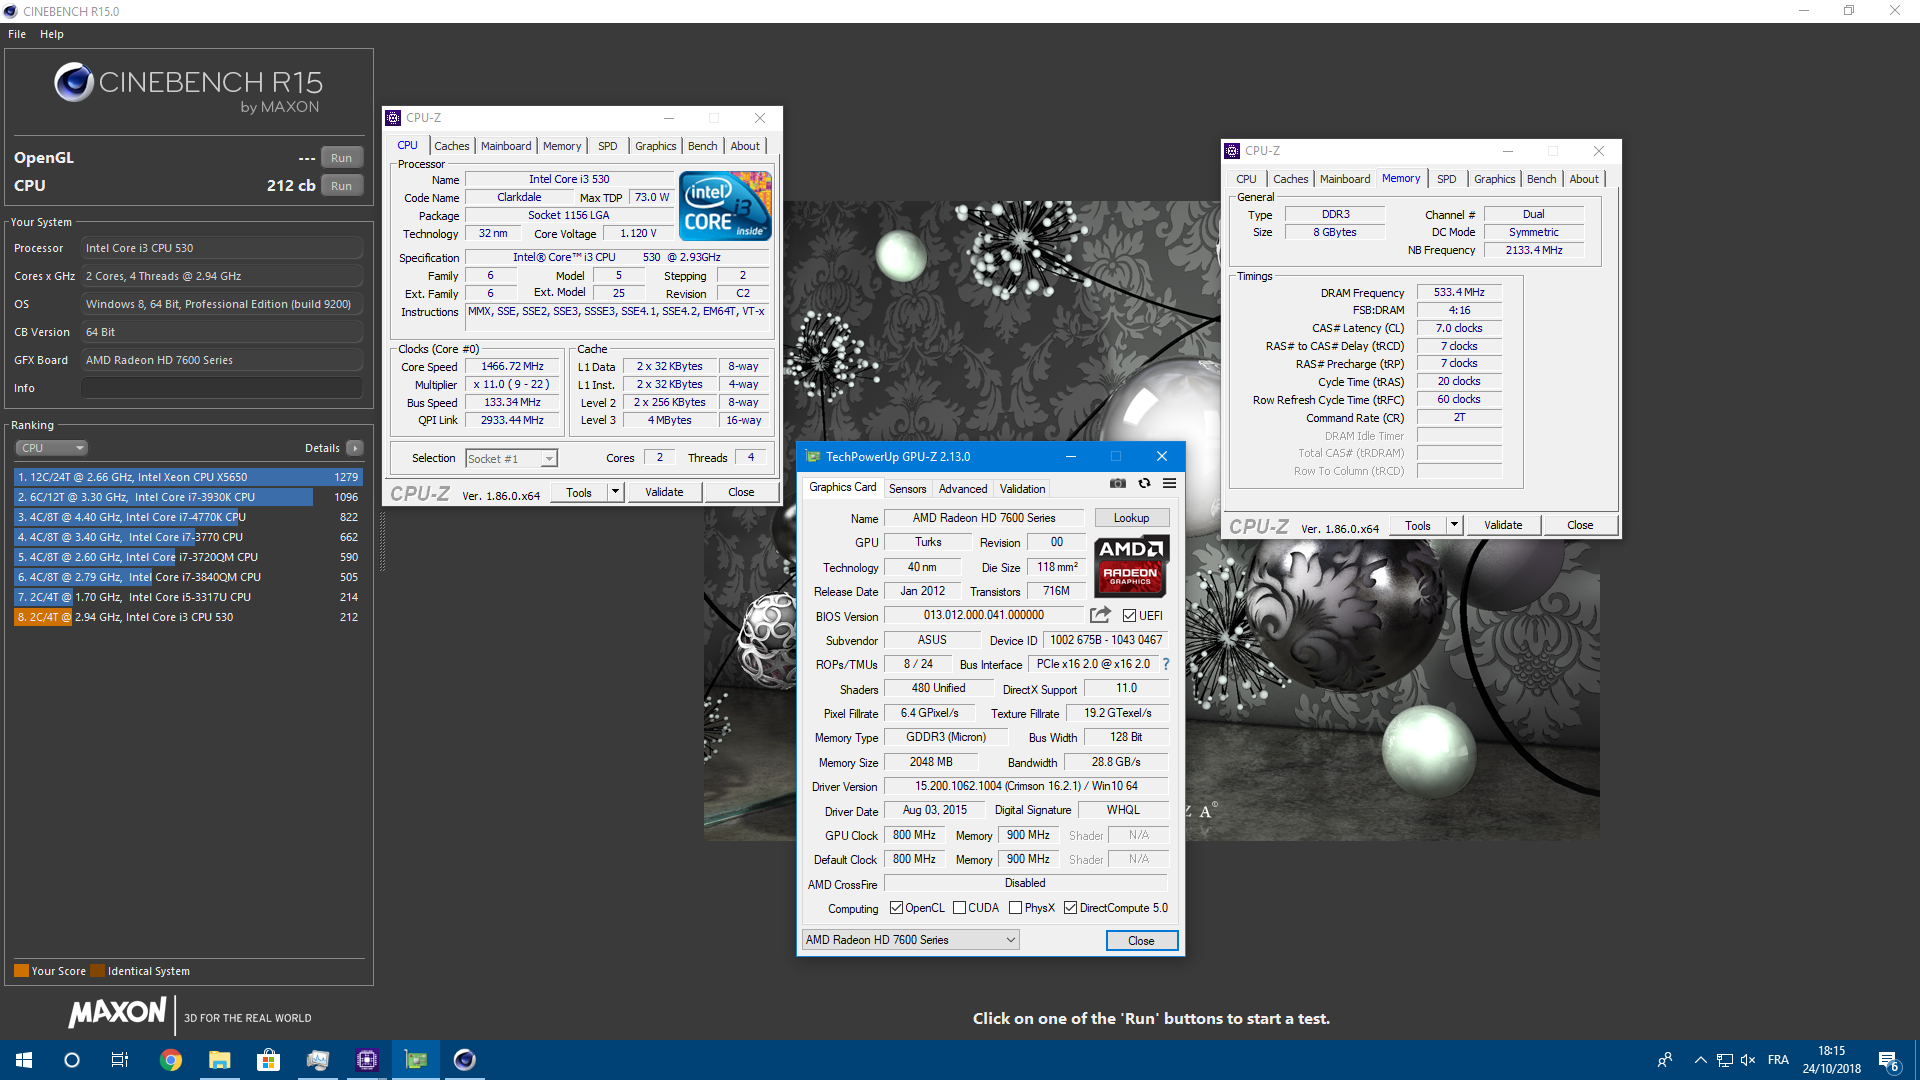The width and height of the screenshot is (1920, 1080).
Task: Select the Core i3 530 ranking row
Action: pyautogui.click(x=188, y=617)
